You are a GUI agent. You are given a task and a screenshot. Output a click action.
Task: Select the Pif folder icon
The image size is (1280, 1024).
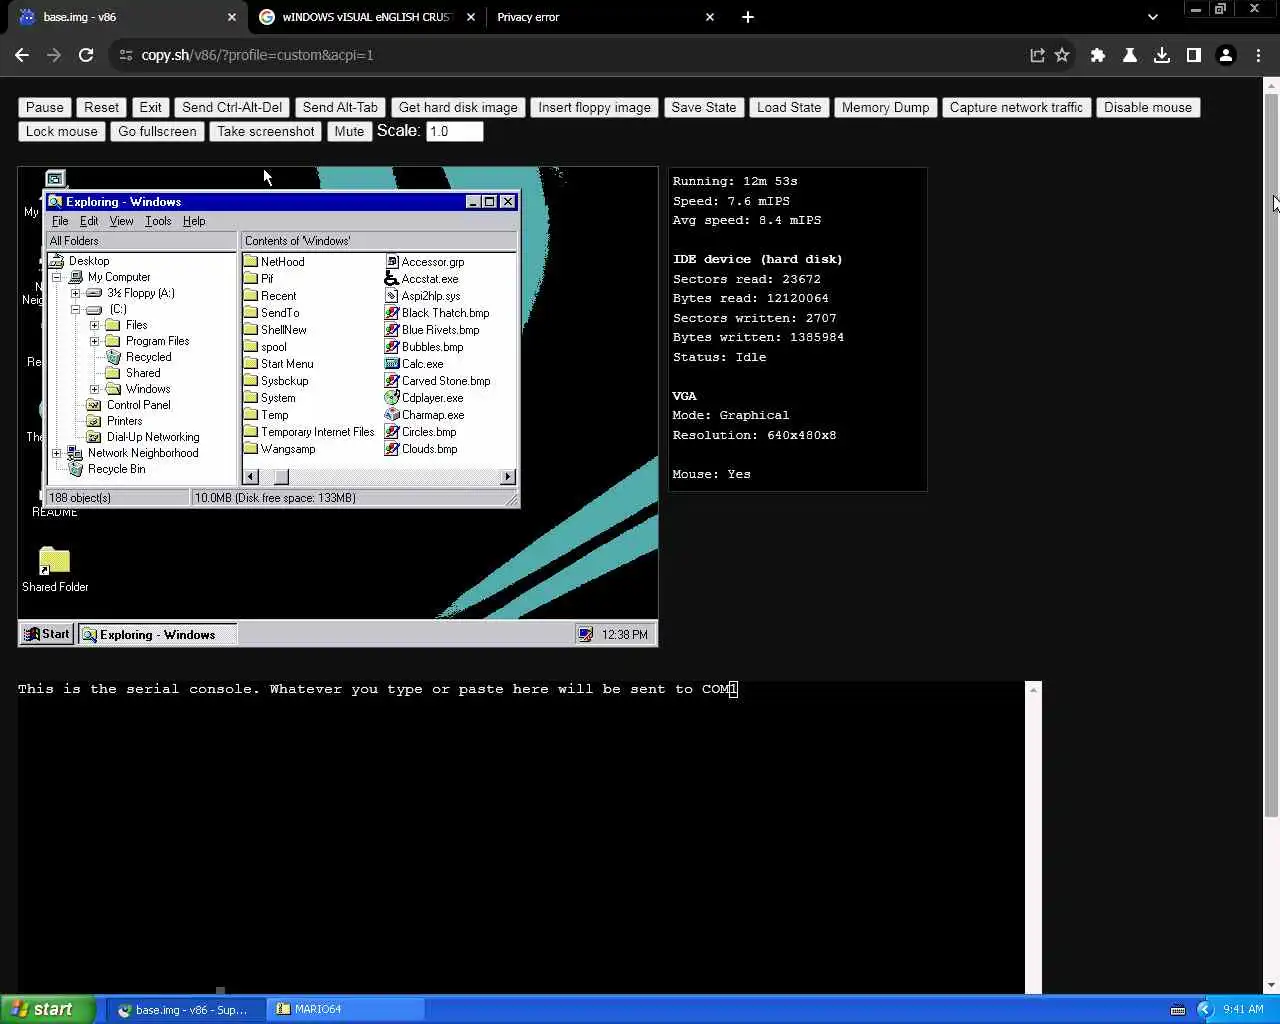(x=251, y=279)
